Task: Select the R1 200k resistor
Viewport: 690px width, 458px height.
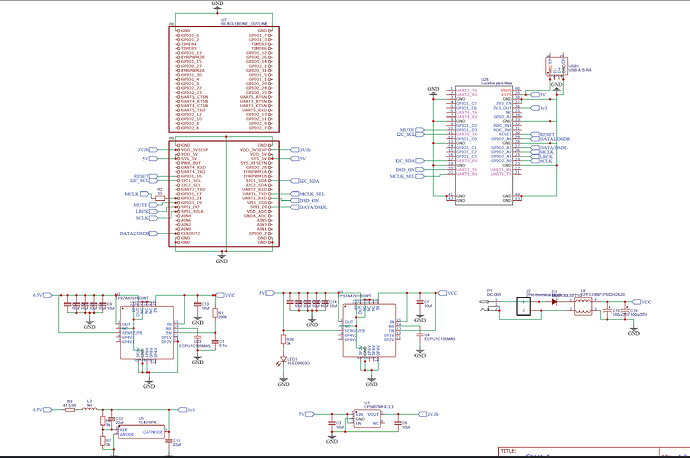Action: 215,313
